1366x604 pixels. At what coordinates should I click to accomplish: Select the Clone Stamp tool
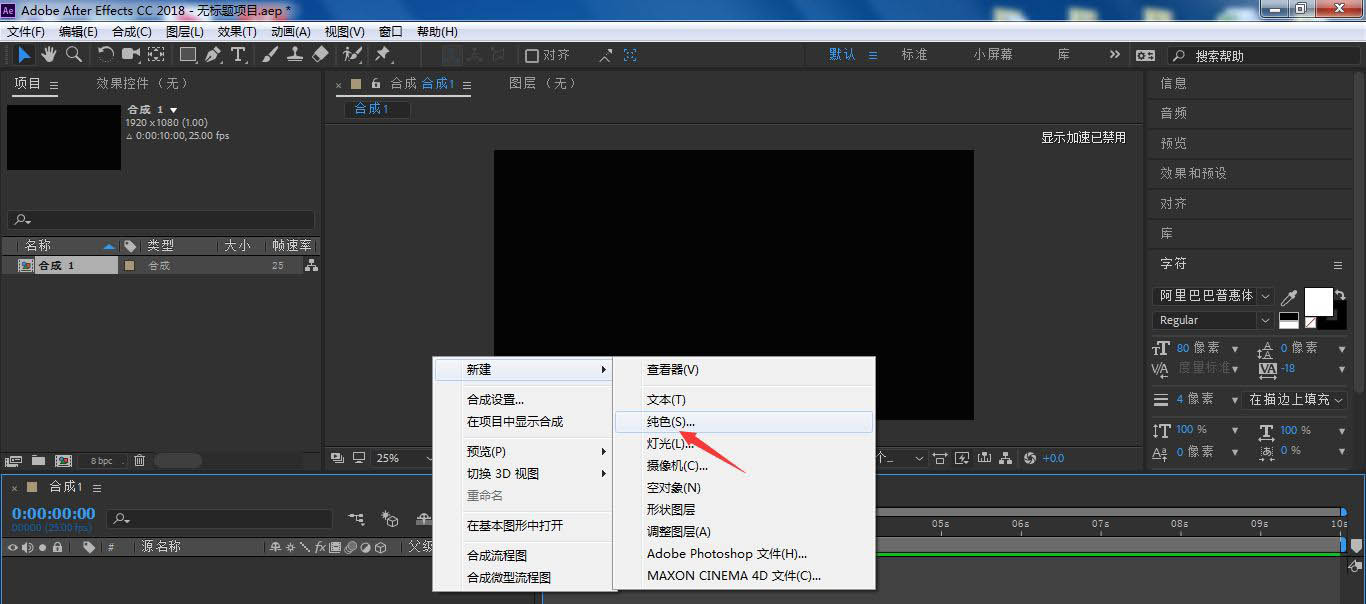point(295,55)
